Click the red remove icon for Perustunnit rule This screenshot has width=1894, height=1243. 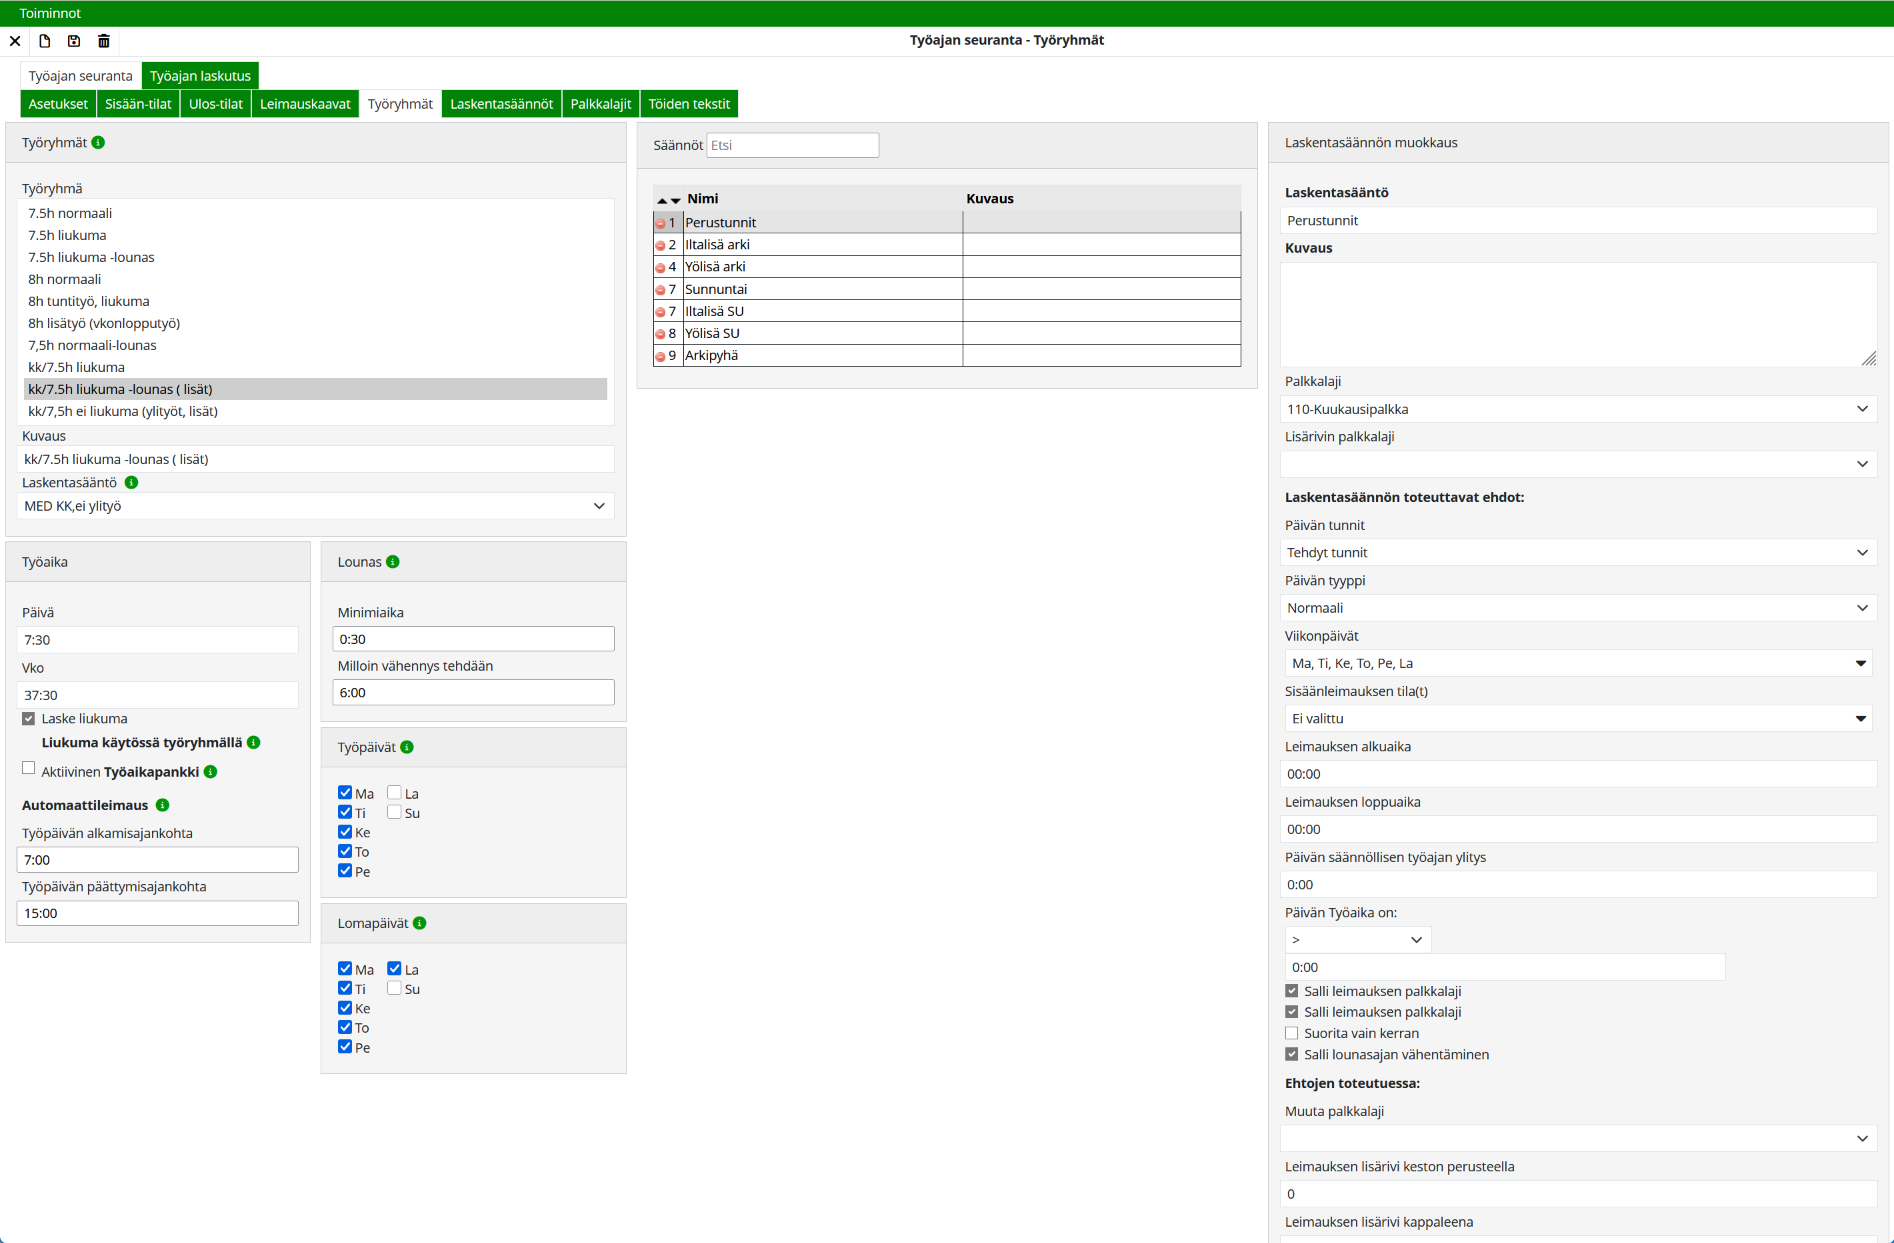[661, 223]
